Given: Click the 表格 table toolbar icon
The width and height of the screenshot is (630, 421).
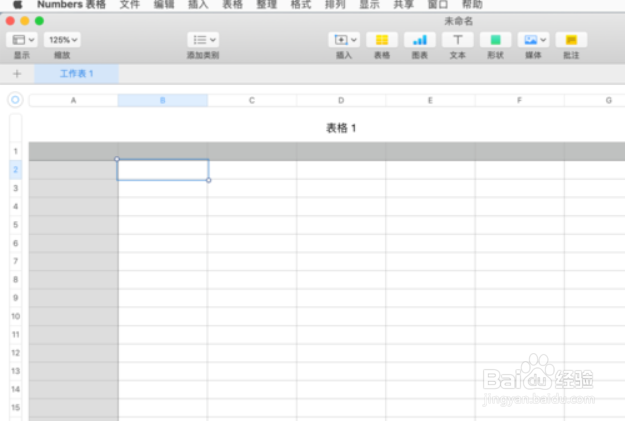Looking at the screenshot, I should coord(382,40).
